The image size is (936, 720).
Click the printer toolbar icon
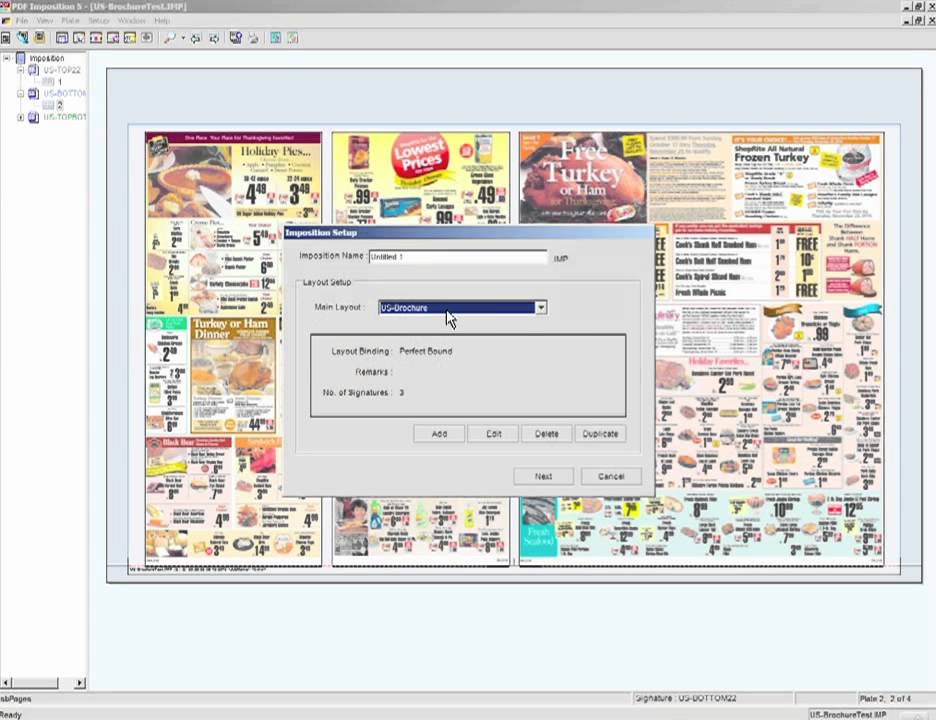point(254,38)
